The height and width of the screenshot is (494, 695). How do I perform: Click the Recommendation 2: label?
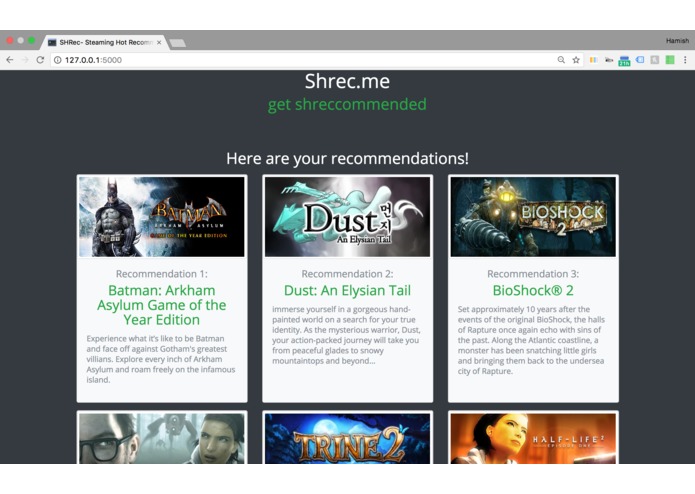348,274
